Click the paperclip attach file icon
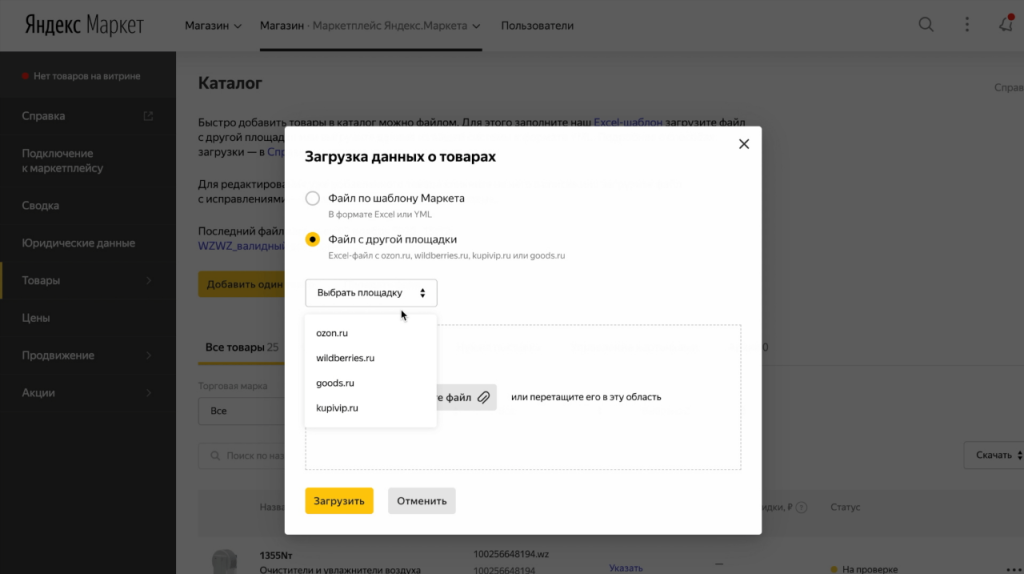1024x574 pixels. (x=483, y=397)
